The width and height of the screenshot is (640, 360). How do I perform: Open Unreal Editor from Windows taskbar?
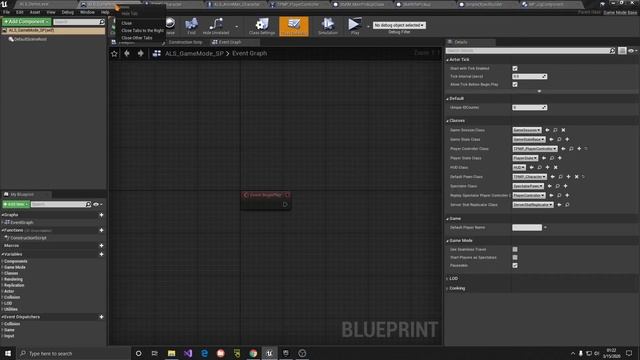pos(269,353)
